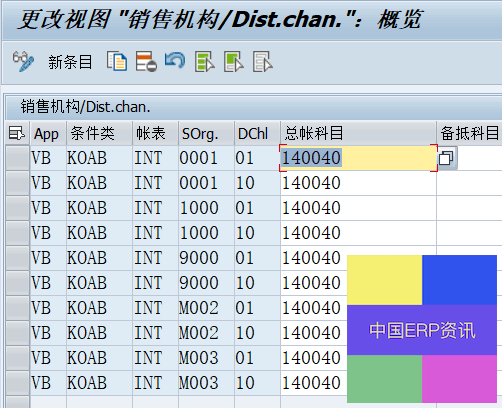
Task: Click G/L account cell for SOrg 9000 DChl 01
Action: click(314, 258)
